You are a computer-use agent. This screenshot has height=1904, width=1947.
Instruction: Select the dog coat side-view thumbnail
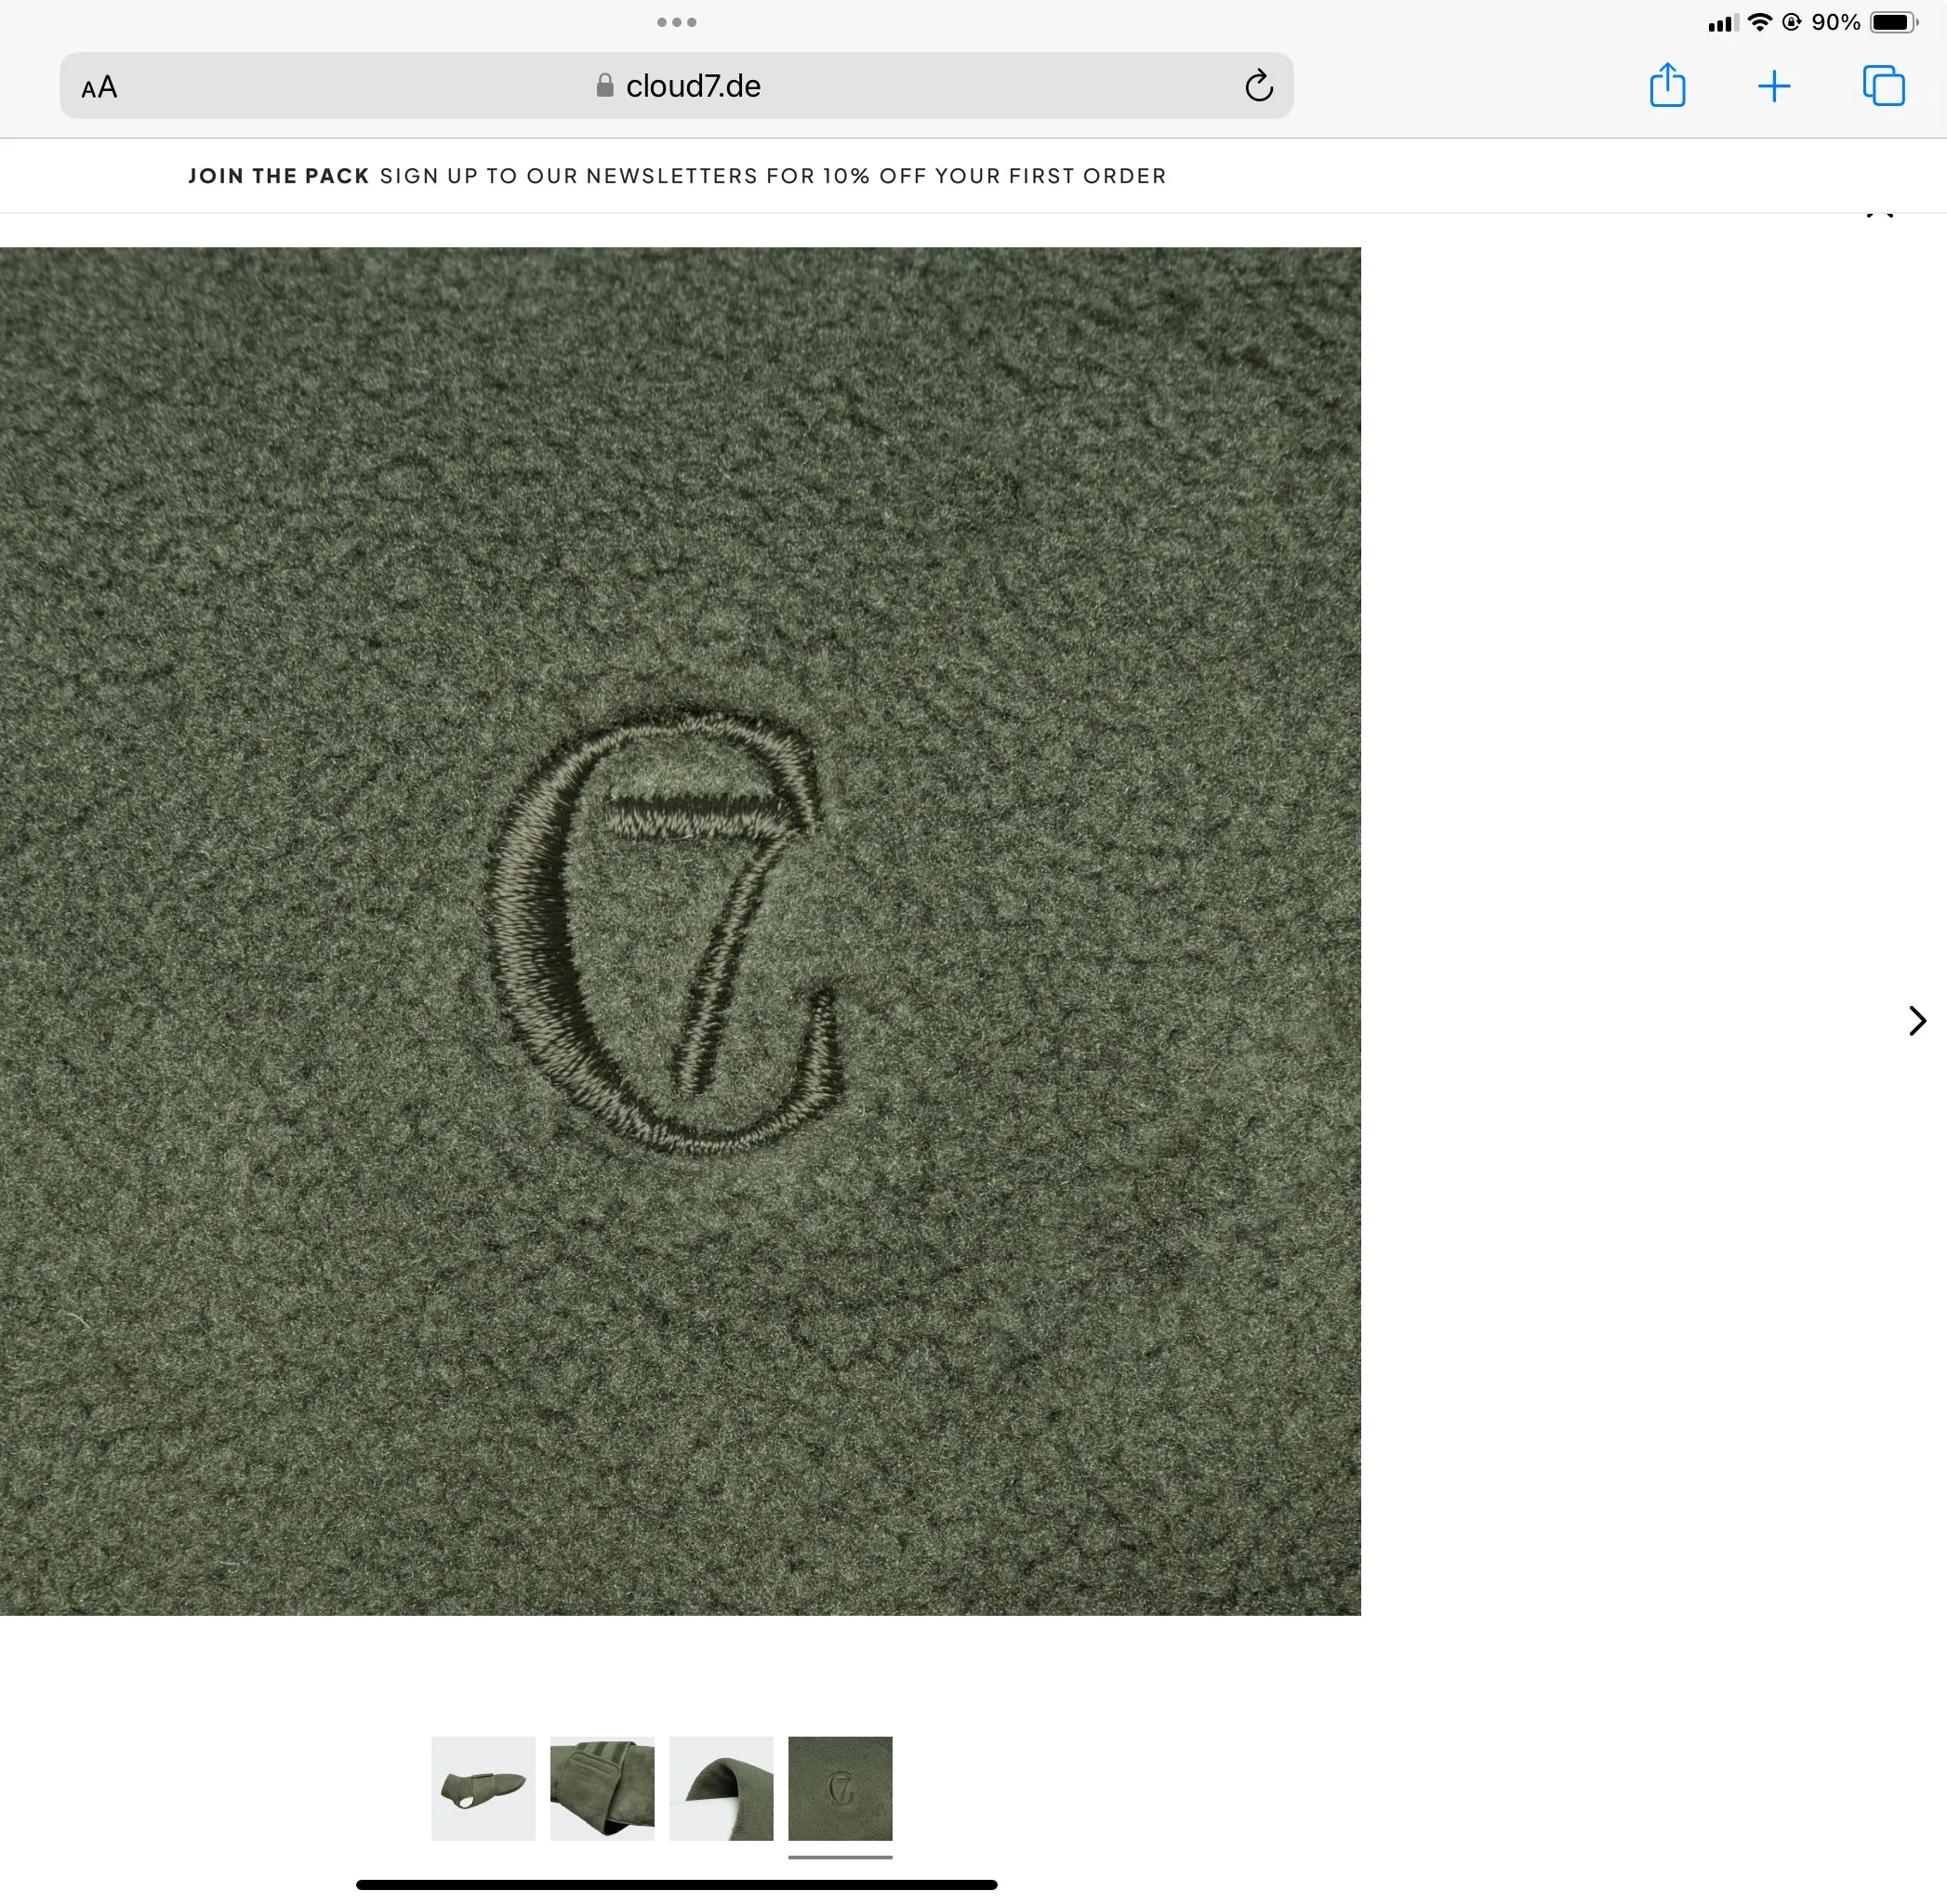pyautogui.click(x=483, y=1788)
